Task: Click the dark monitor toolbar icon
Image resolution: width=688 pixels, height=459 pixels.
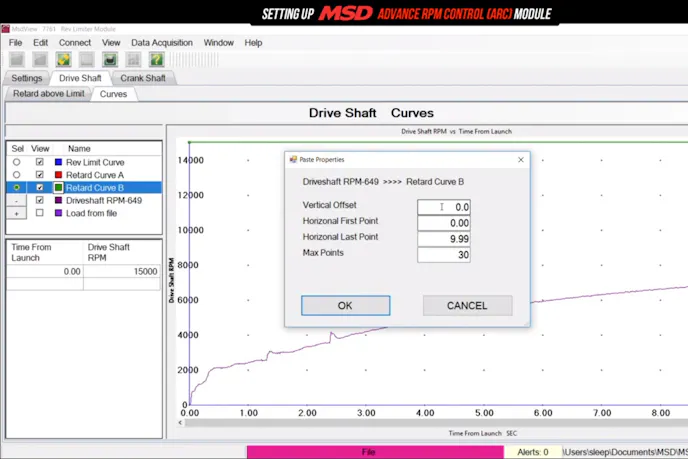Action: point(110,60)
